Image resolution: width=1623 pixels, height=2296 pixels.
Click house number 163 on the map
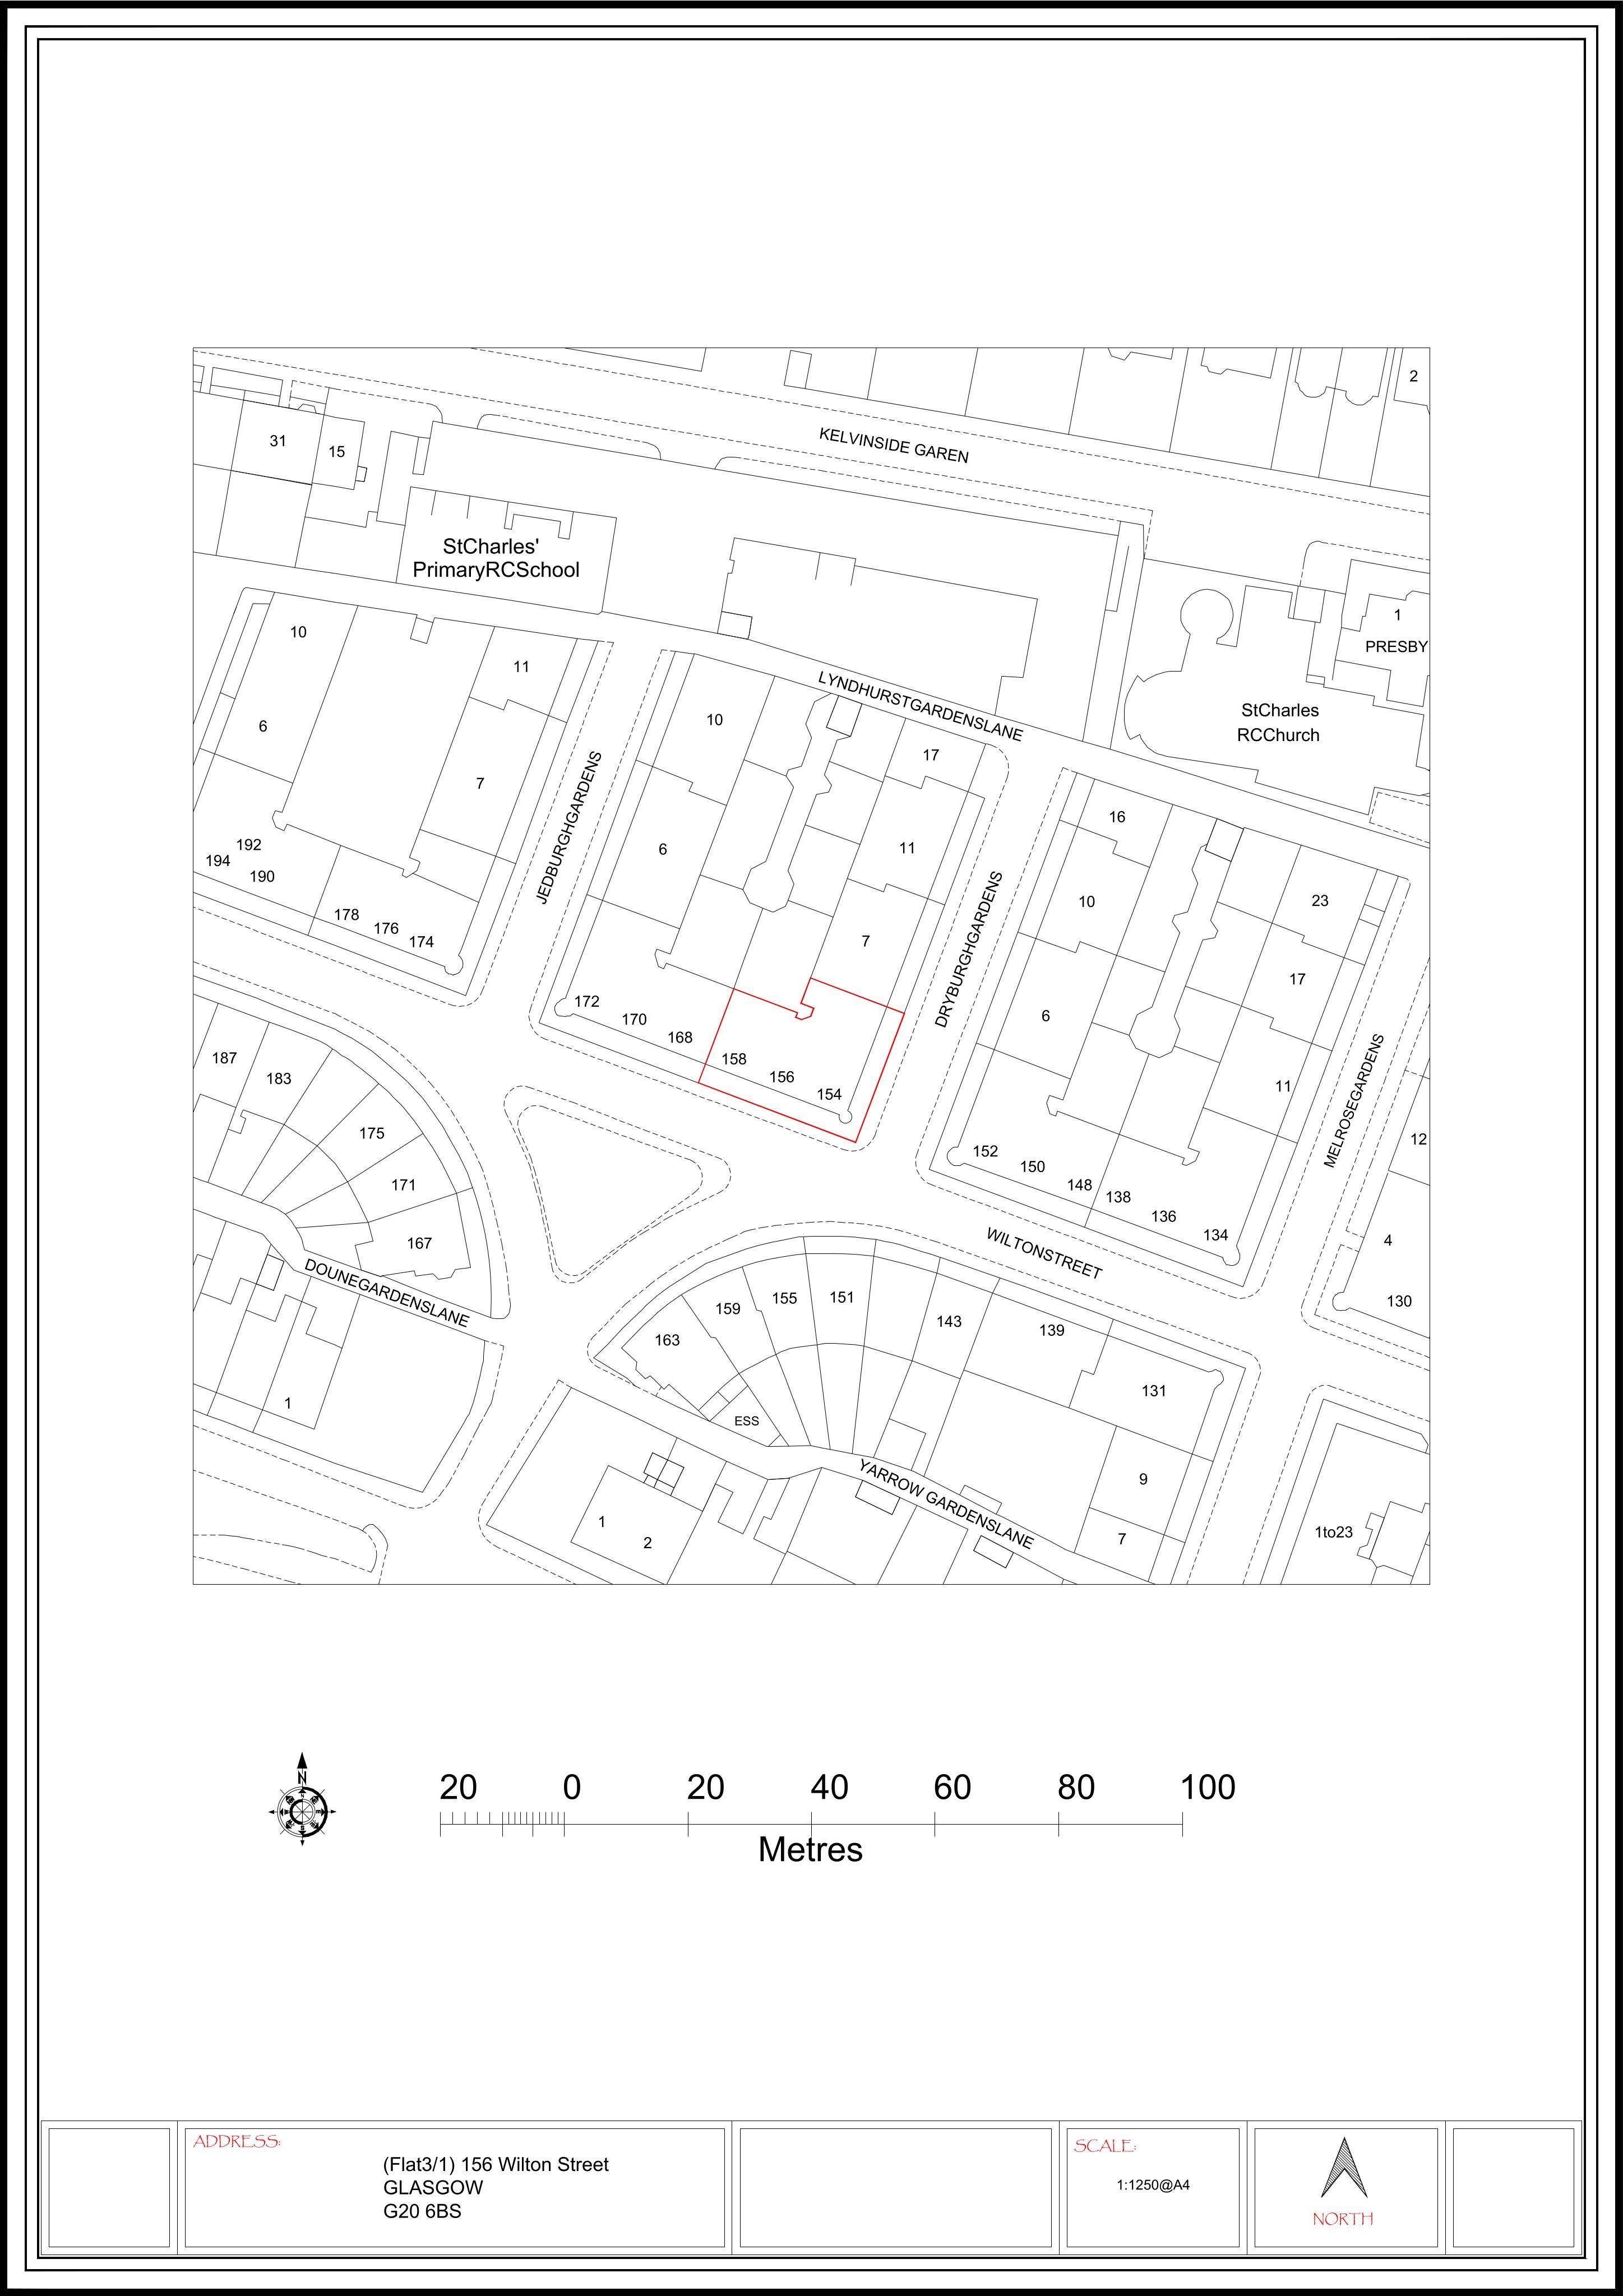tap(667, 1339)
